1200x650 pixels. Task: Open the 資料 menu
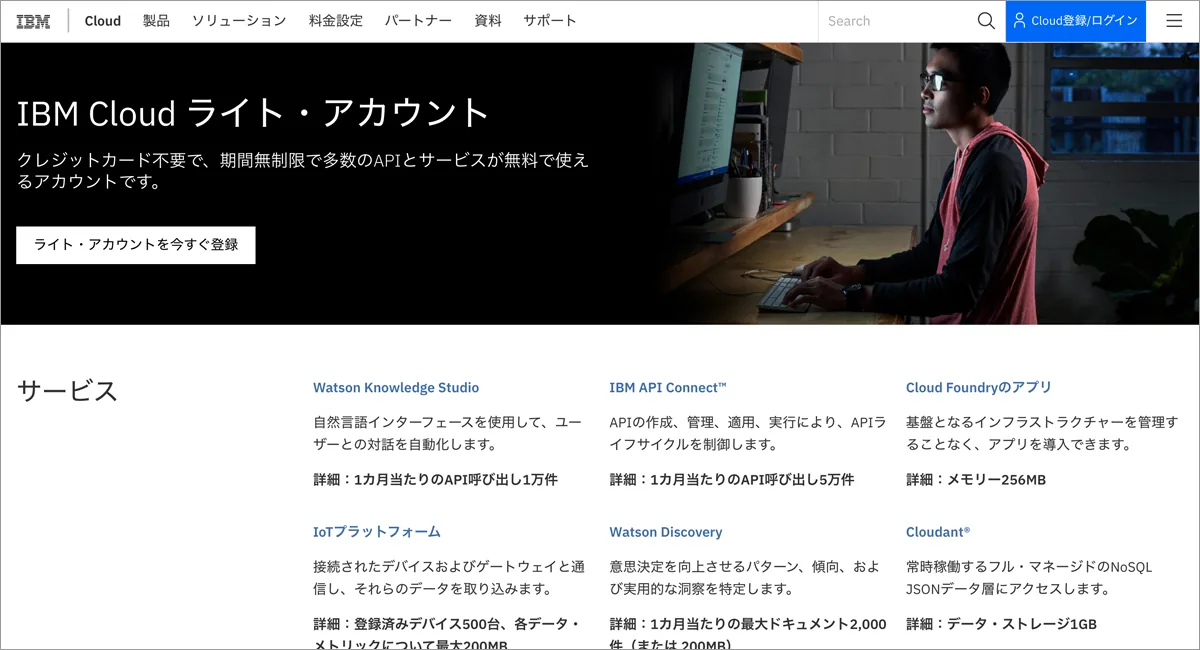click(488, 21)
